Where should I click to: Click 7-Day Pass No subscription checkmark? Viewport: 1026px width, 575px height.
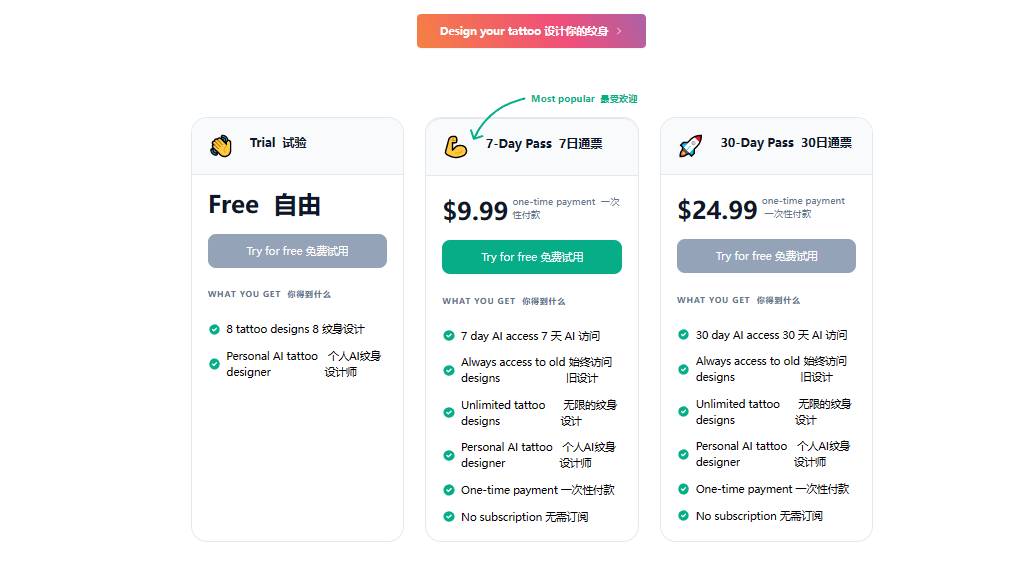[449, 517]
